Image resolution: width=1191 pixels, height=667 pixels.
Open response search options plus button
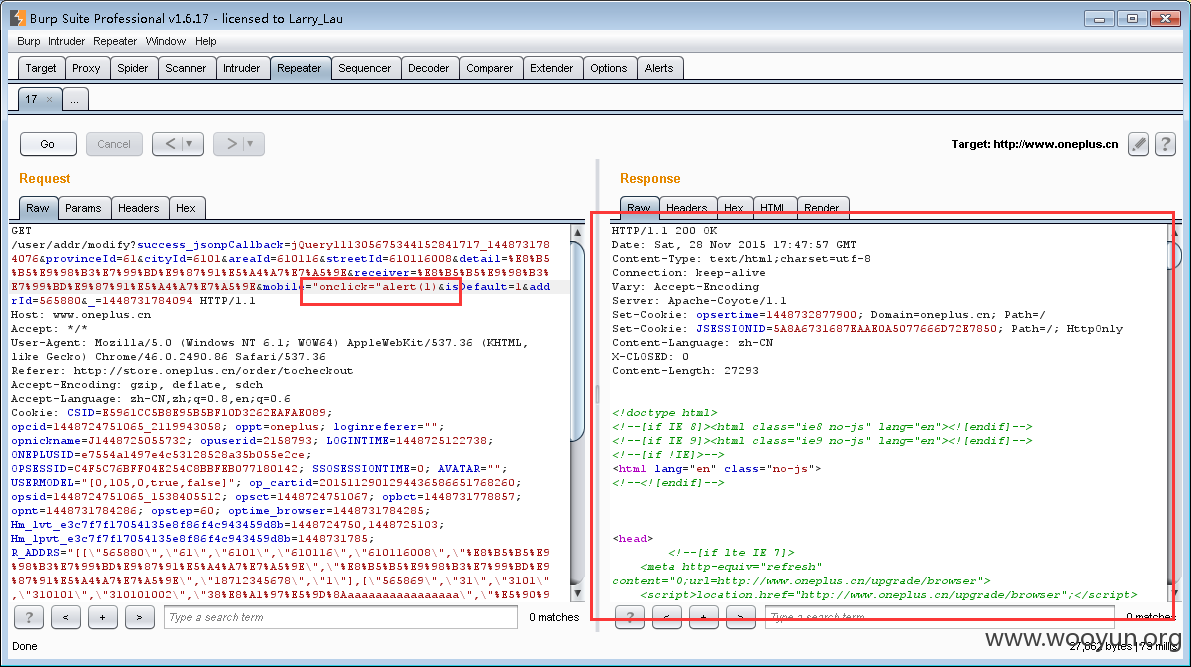(703, 617)
